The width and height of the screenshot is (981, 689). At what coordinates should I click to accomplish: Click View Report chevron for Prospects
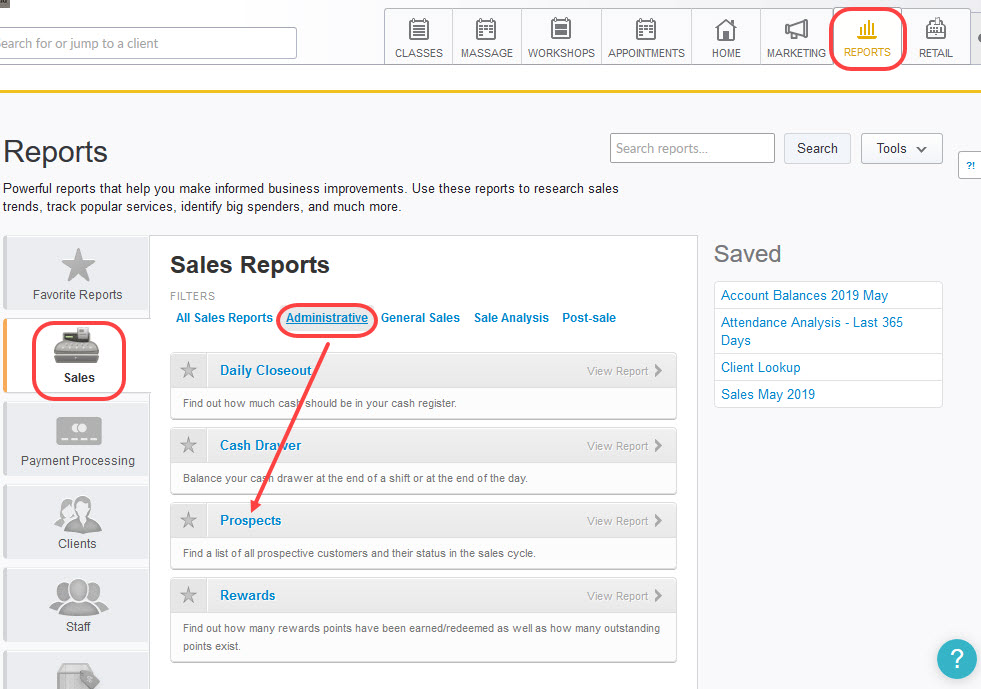pos(658,521)
